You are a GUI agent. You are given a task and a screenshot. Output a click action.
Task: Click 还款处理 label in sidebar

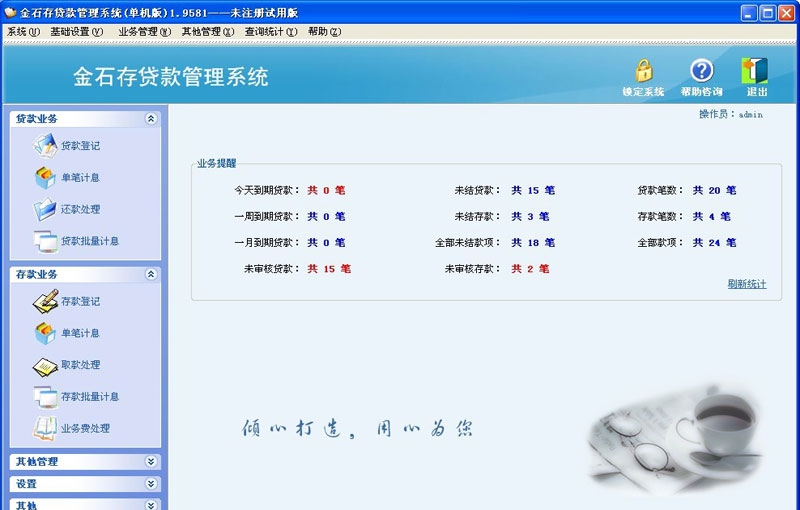(x=81, y=210)
